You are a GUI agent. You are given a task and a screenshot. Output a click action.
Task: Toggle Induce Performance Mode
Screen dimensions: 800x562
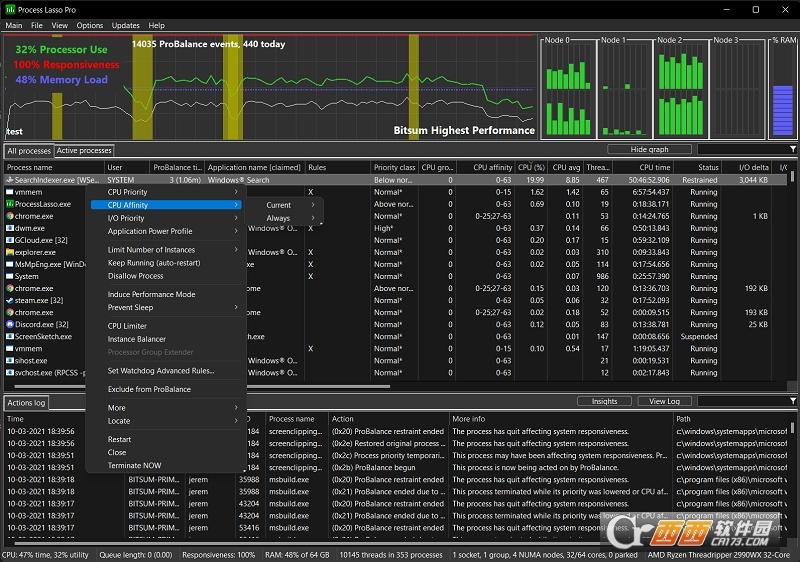[x=166, y=294]
